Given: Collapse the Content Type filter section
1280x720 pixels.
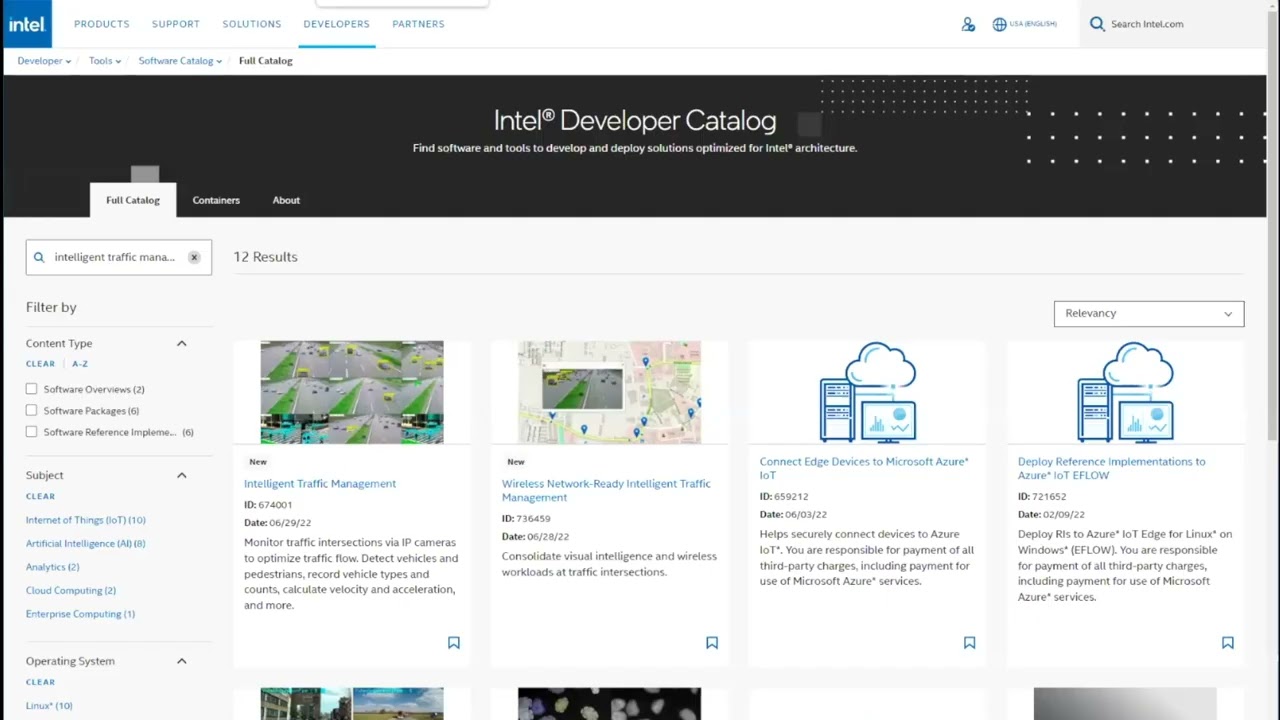Looking at the screenshot, I should pyautogui.click(x=182, y=343).
